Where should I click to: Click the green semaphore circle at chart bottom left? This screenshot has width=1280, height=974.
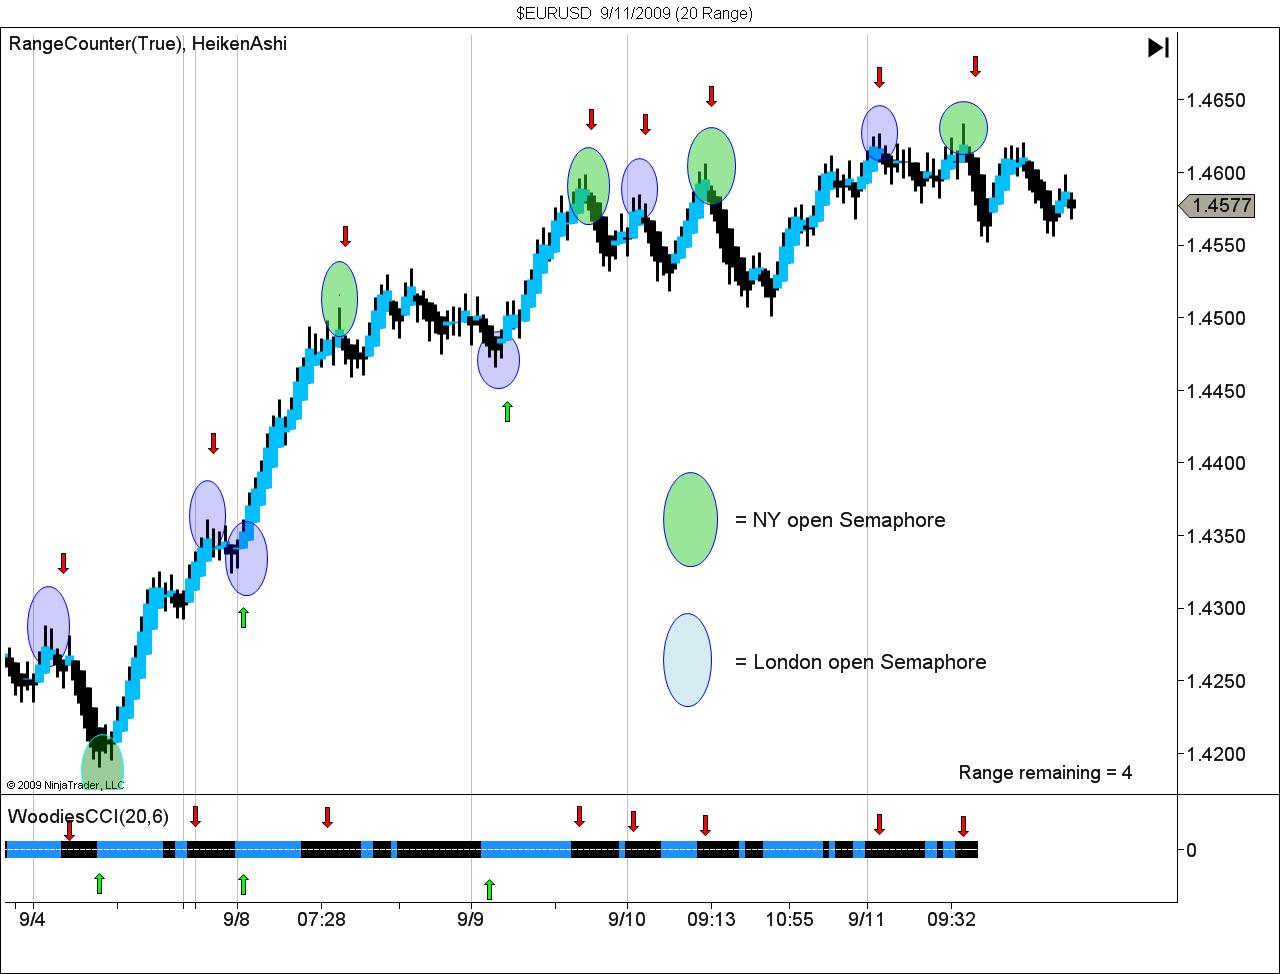pyautogui.click(x=101, y=761)
